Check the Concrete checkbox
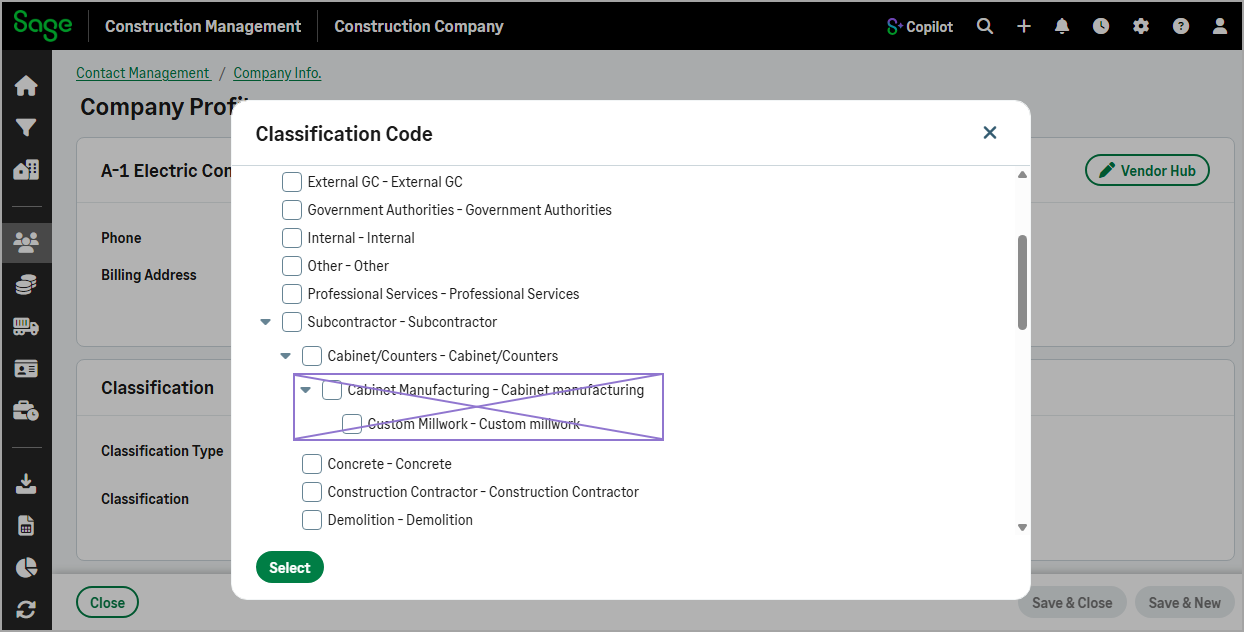This screenshot has width=1244, height=632. point(312,464)
